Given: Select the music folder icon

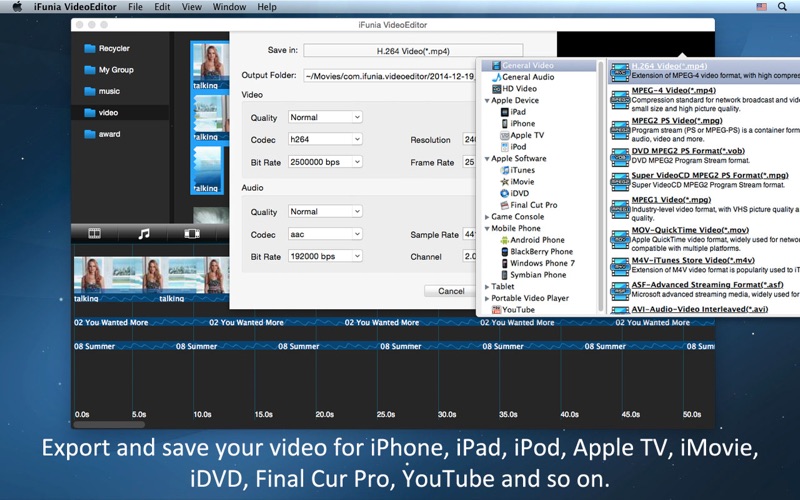Looking at the screenshot, I should pos(90,91).
